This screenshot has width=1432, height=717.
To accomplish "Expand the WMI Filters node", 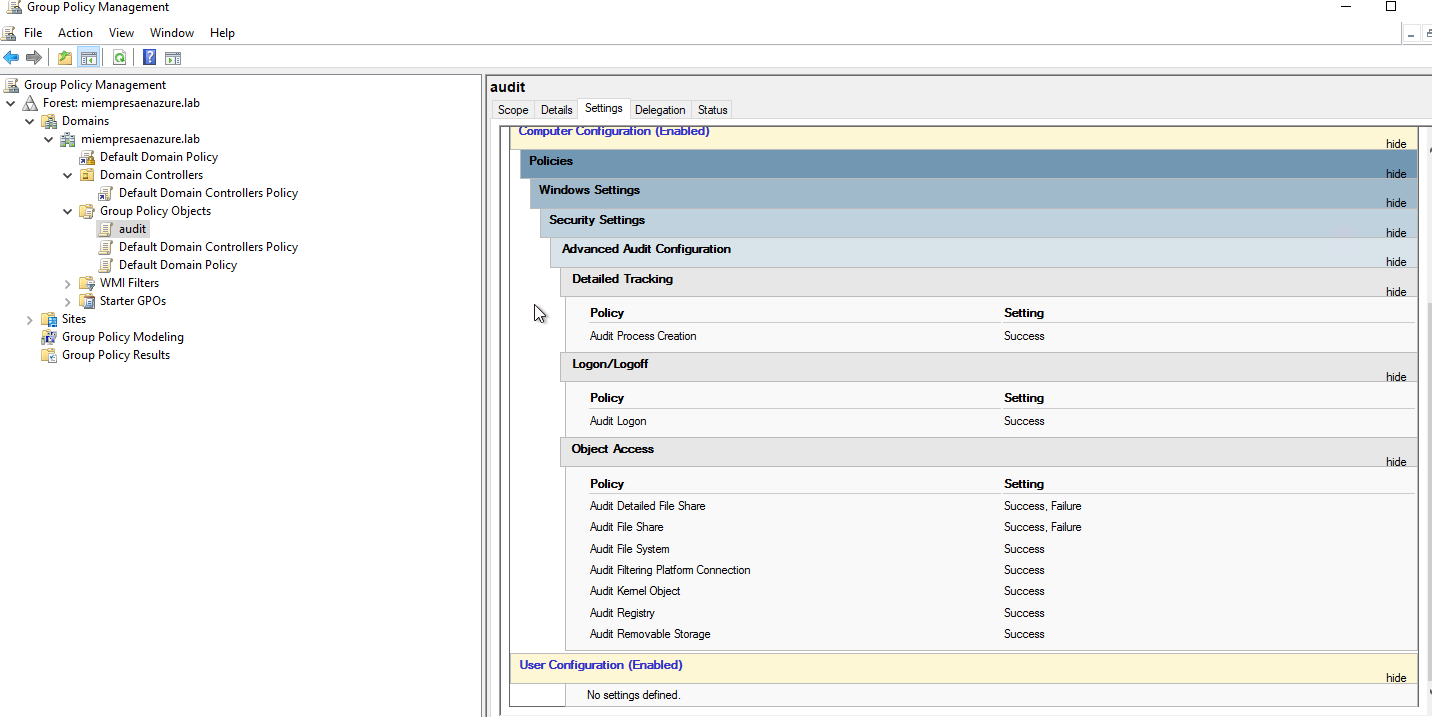I will coord(68,283).
